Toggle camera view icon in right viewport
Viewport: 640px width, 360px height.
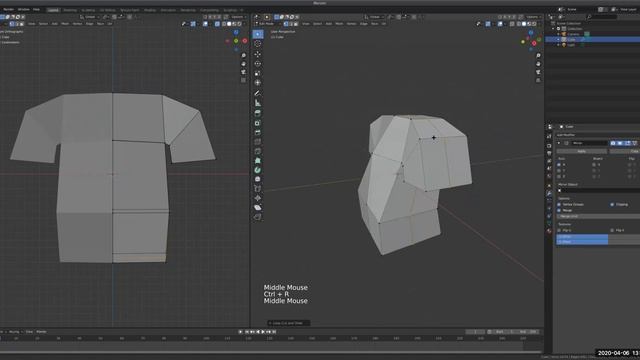538,72
